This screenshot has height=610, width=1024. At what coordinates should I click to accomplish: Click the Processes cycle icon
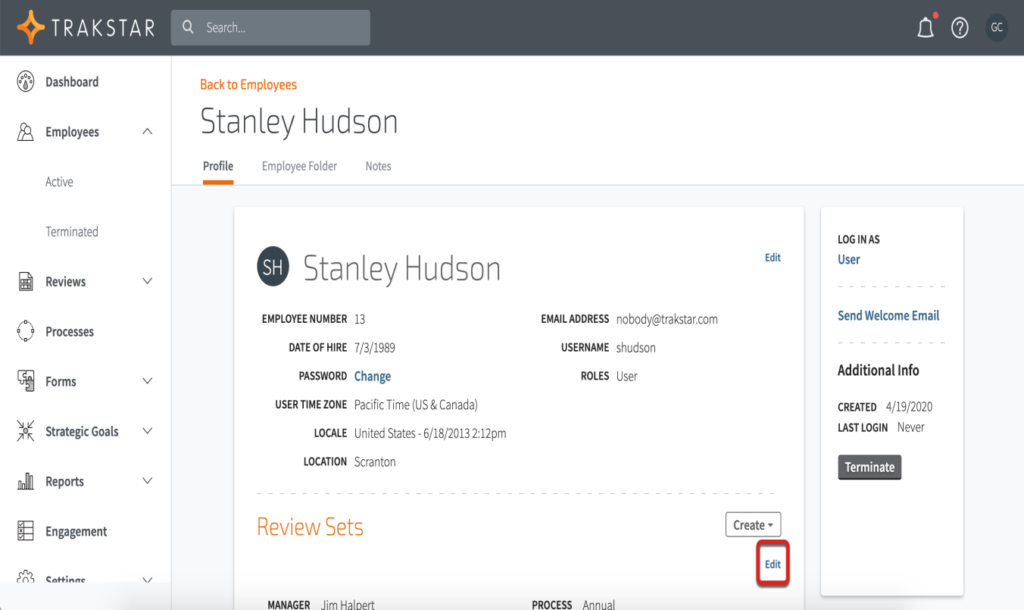click(26, 332)
